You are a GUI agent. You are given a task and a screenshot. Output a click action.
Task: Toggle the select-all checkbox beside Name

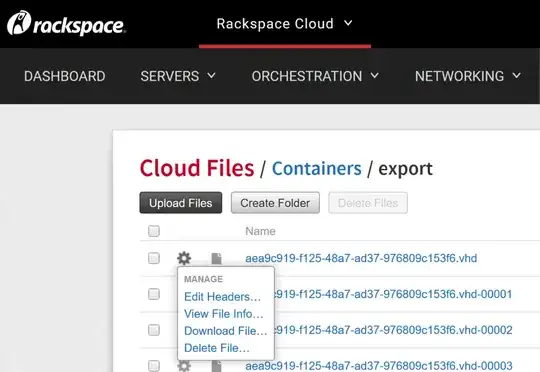click(154, 231)
